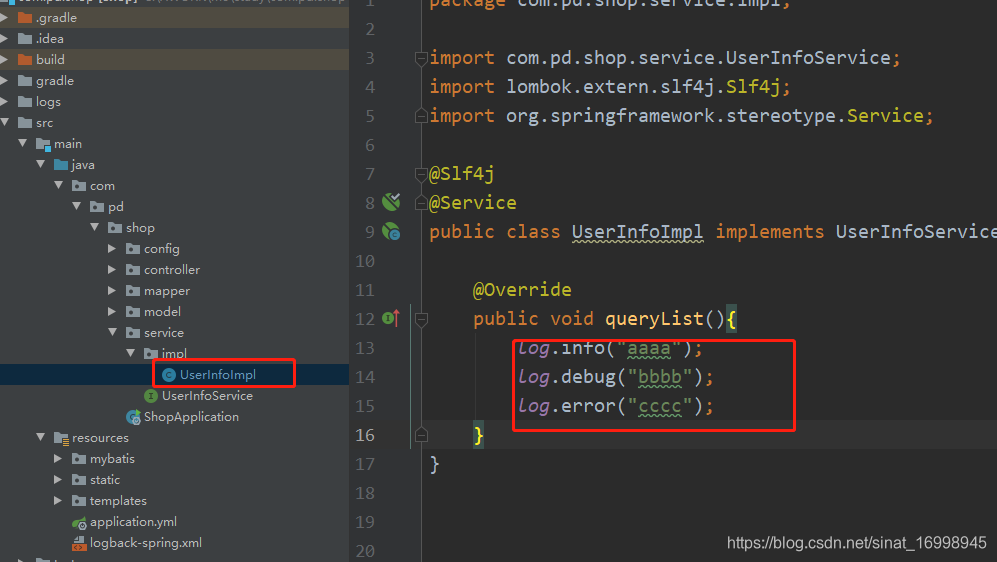Image resolution: width=997 pixels, height=562 pixels.
Task: Expand the model package arrow
Action: pyautogui.click(x=112, y=312)
